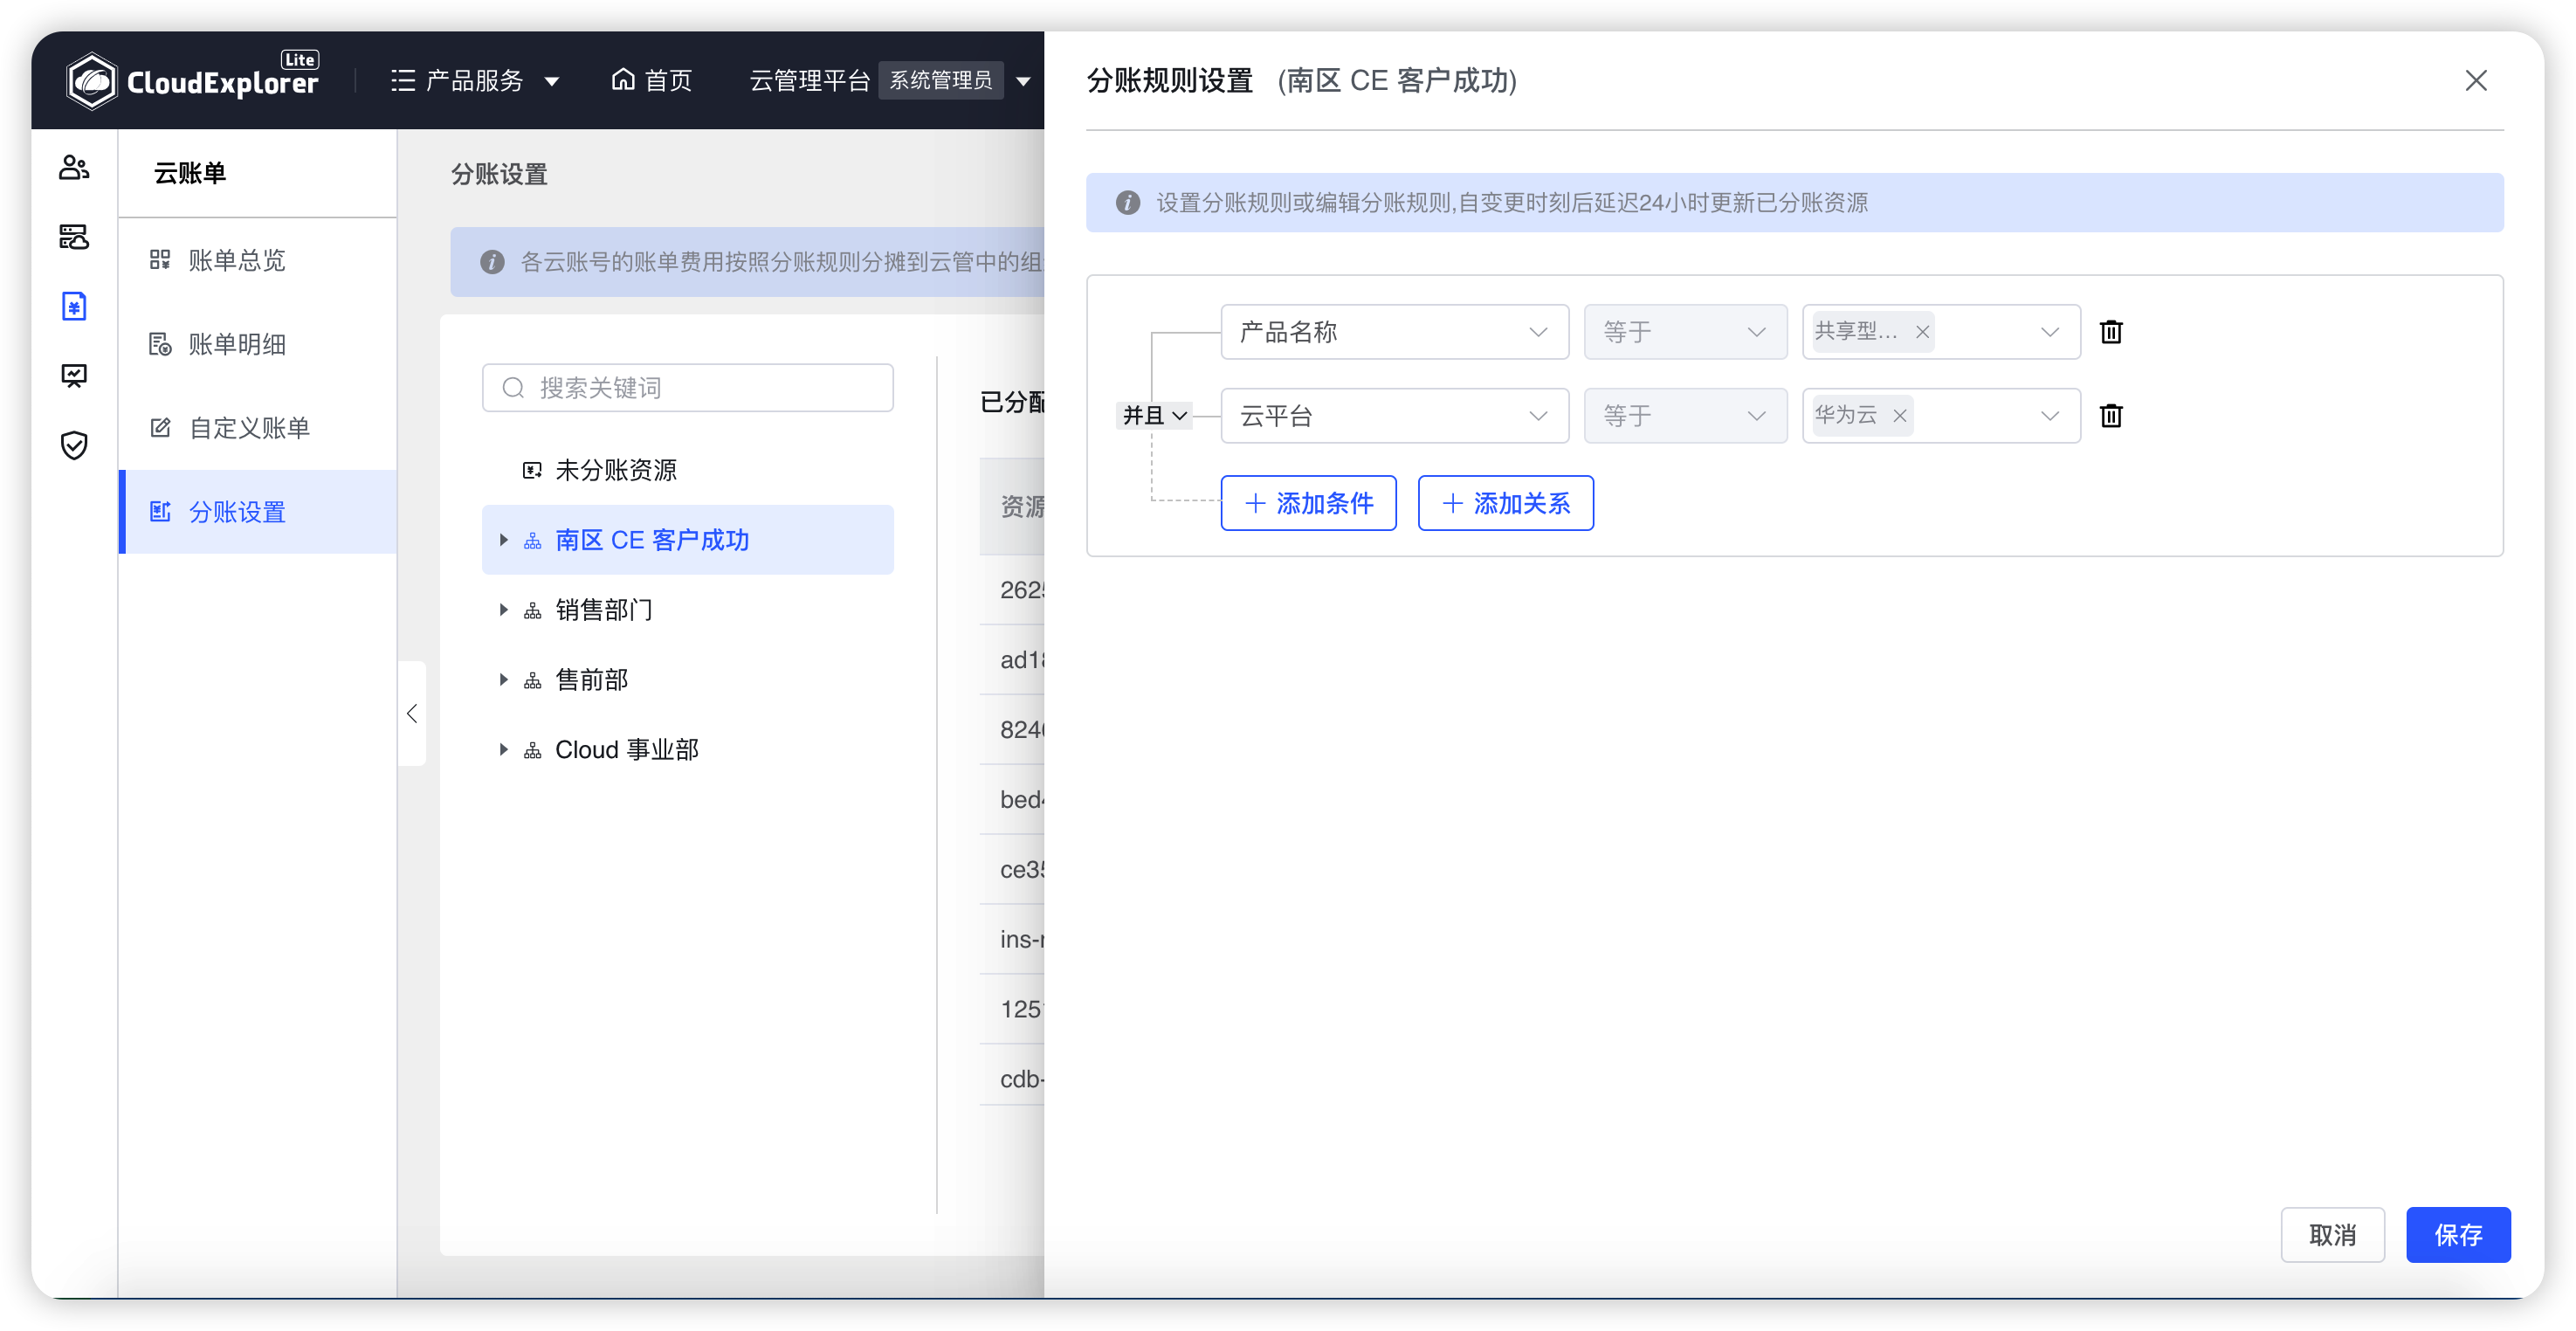Delete the 产品名称 condition via trash icon
Viewport: 2576px width, 1331px height.
(x=2111, y=331)
